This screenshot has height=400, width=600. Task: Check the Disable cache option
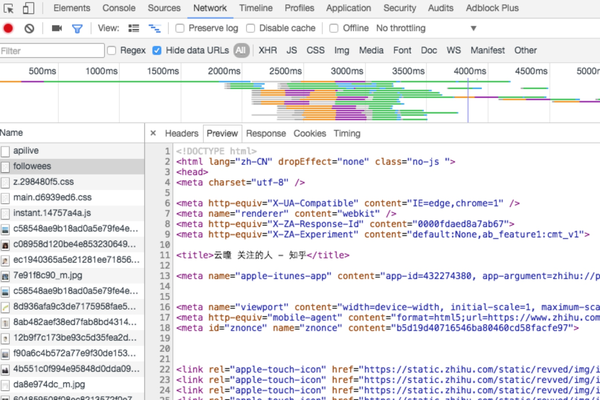(x=251, y=29)
